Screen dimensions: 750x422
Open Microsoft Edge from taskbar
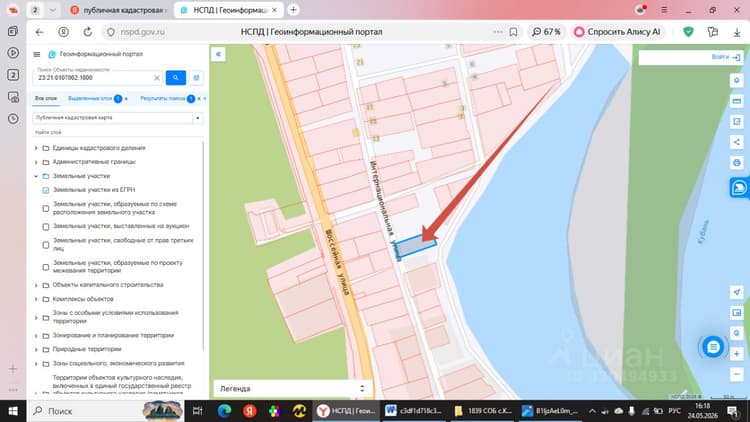click(x=224, y=411)
